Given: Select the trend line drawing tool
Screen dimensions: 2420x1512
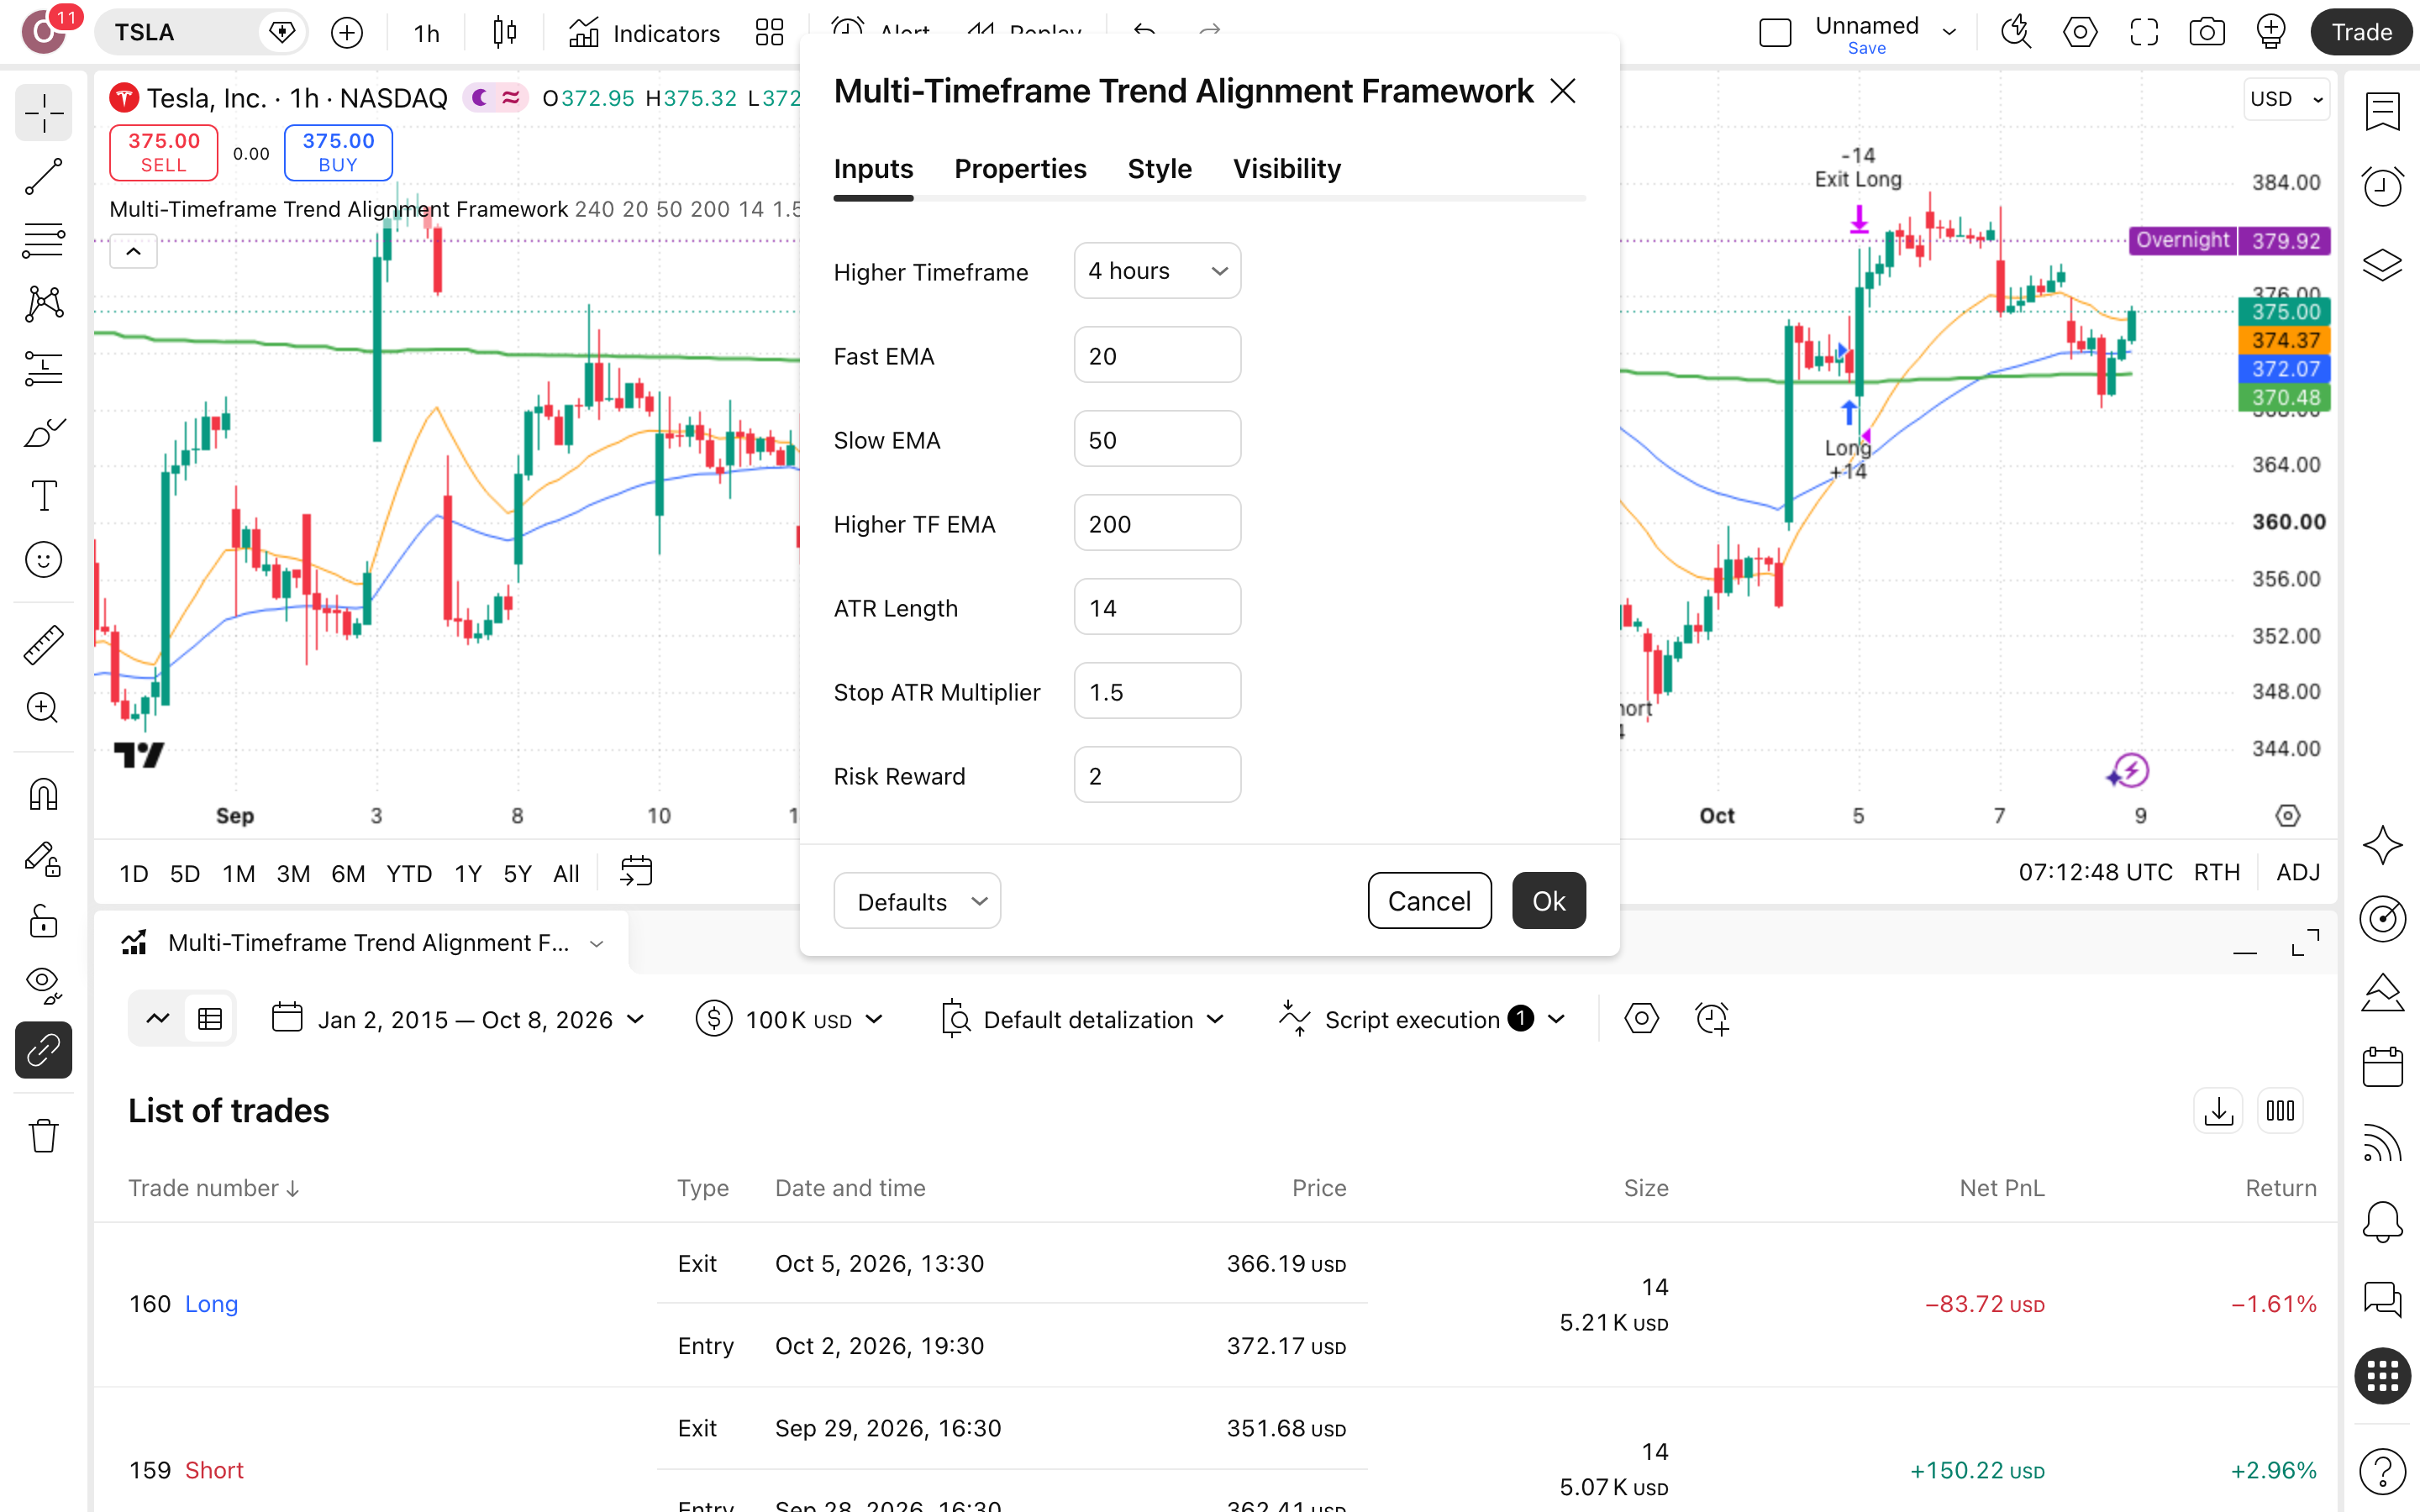Looking at the screenshot, I should click(x=43, y=177).
